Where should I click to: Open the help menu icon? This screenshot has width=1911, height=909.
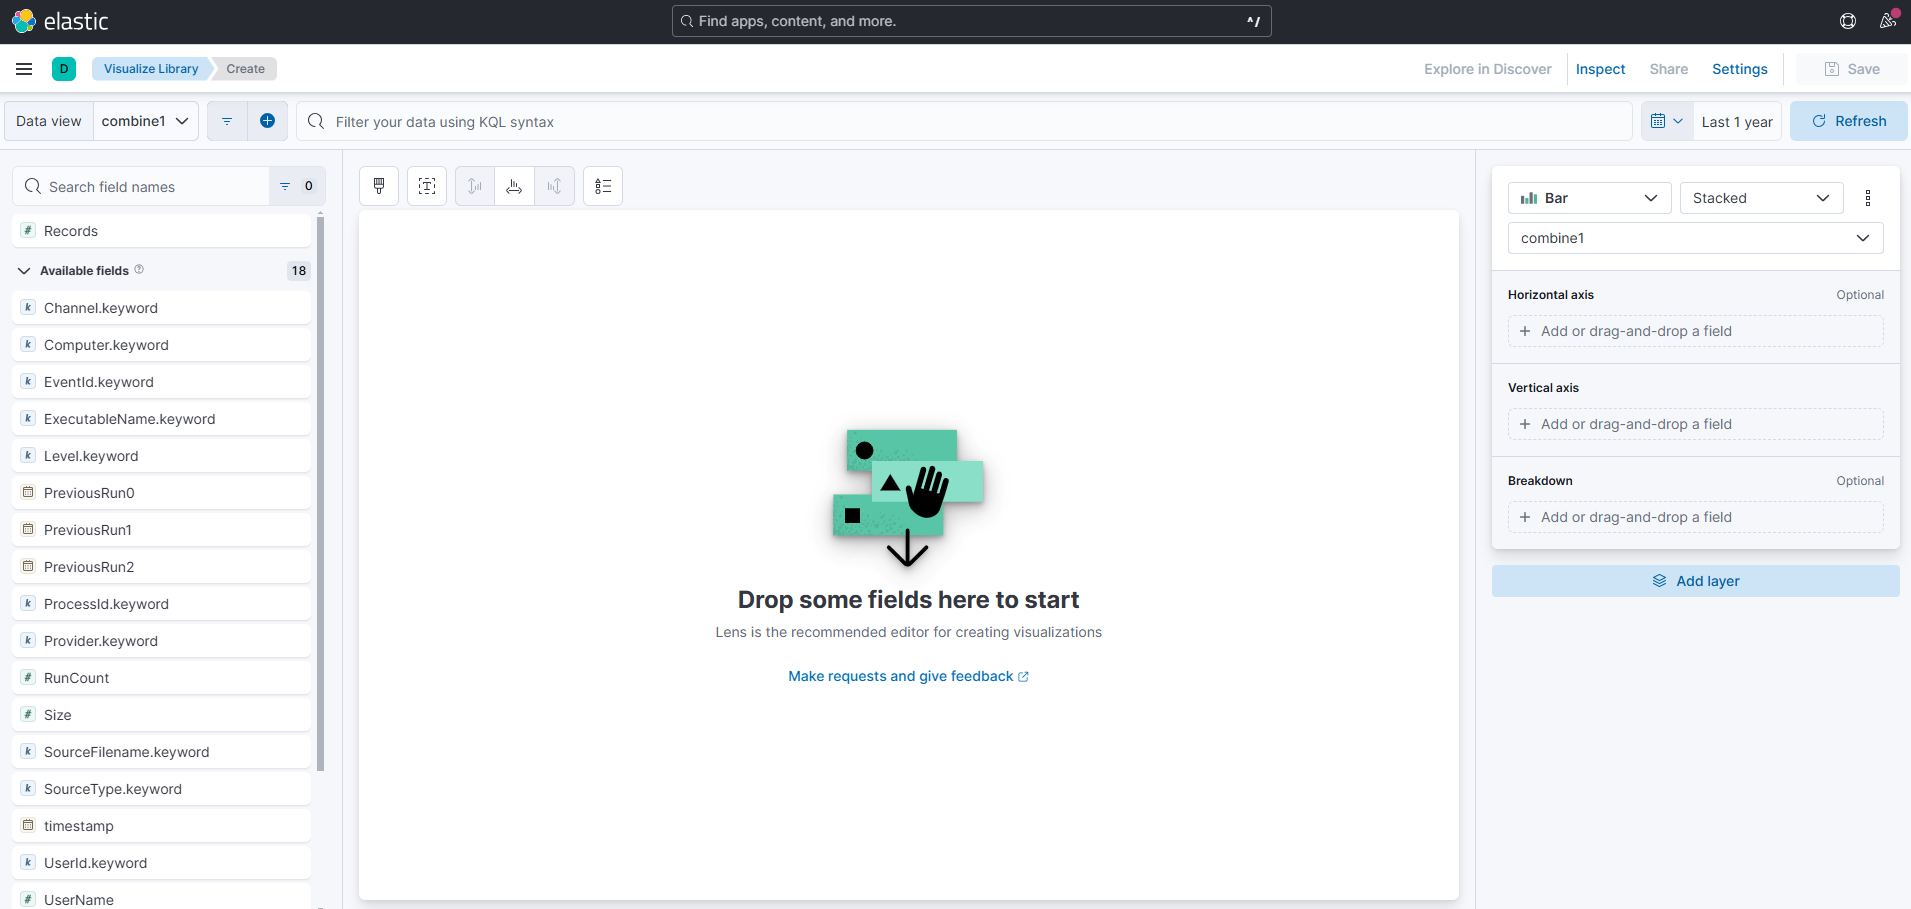pyautogui.click(x=1848, y=21)
